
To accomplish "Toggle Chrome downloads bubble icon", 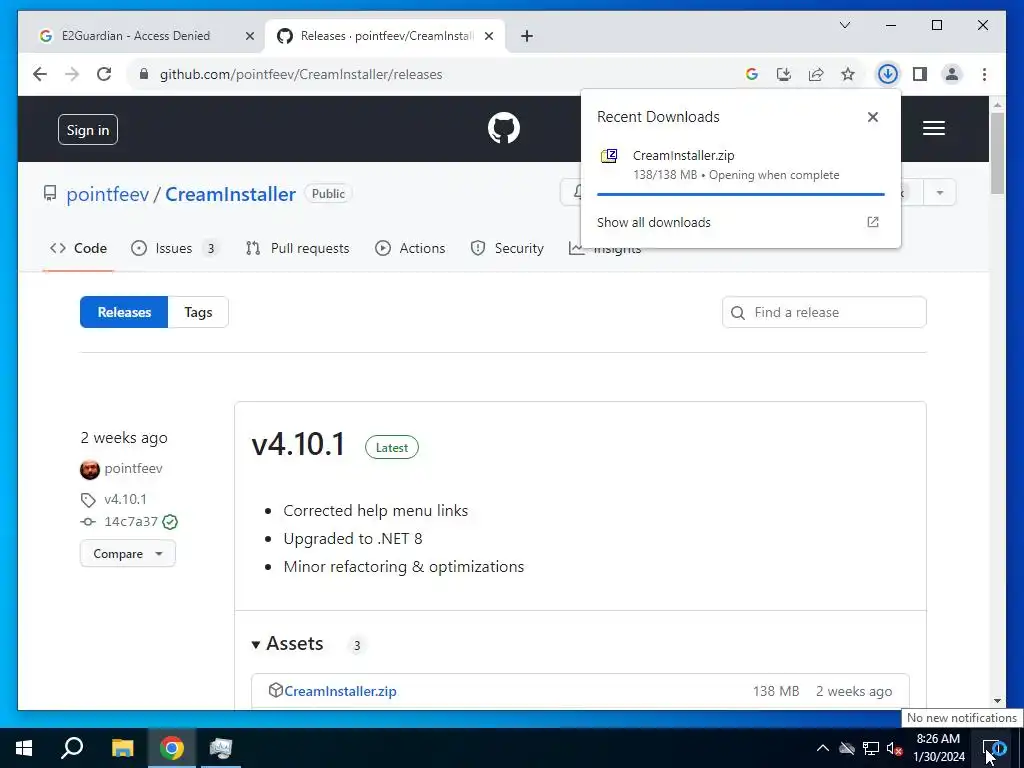I will (x=888, y=74).
